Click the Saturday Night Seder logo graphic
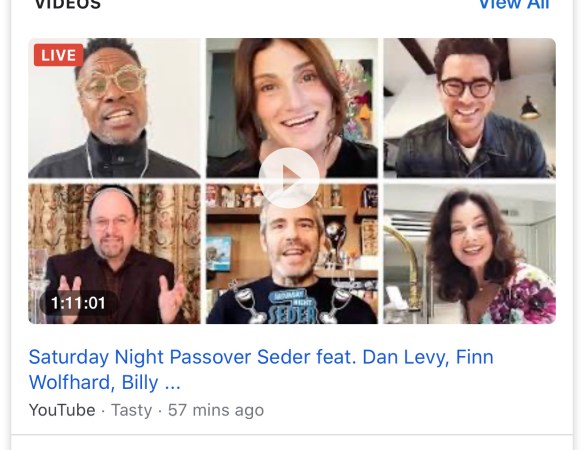Image resolution: width=584 pixels, height=450 pixels. [293, 305]
